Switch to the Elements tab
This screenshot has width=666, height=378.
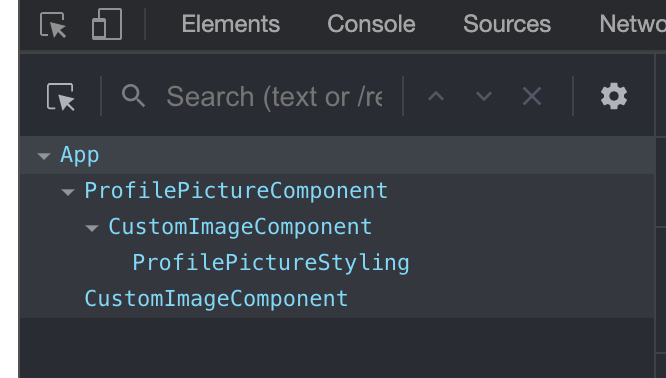(x=231, y=24)
